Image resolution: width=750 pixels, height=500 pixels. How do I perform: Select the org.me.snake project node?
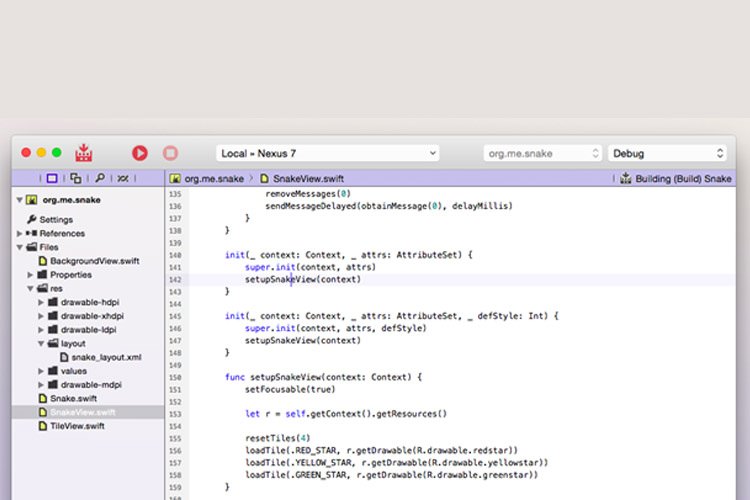71,200
